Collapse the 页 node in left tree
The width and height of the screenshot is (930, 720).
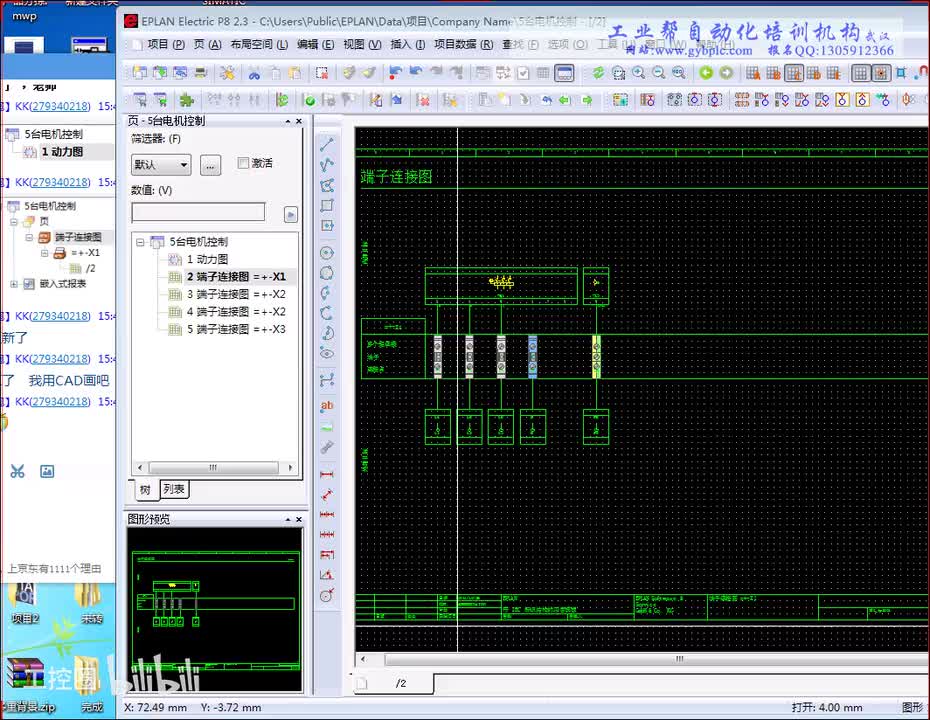[x=14, y=222]
